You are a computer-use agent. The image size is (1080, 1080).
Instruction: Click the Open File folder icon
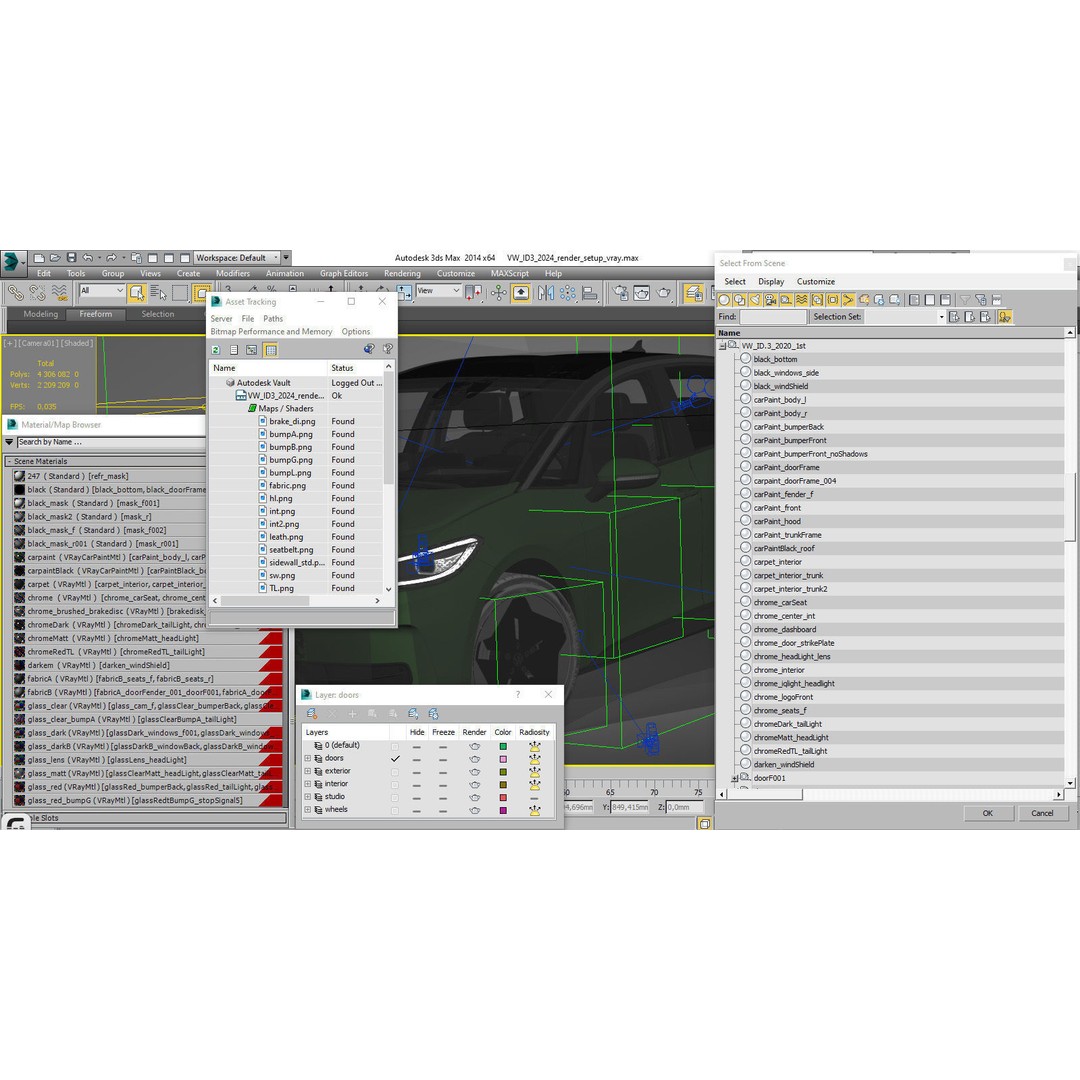coord(55,258)
